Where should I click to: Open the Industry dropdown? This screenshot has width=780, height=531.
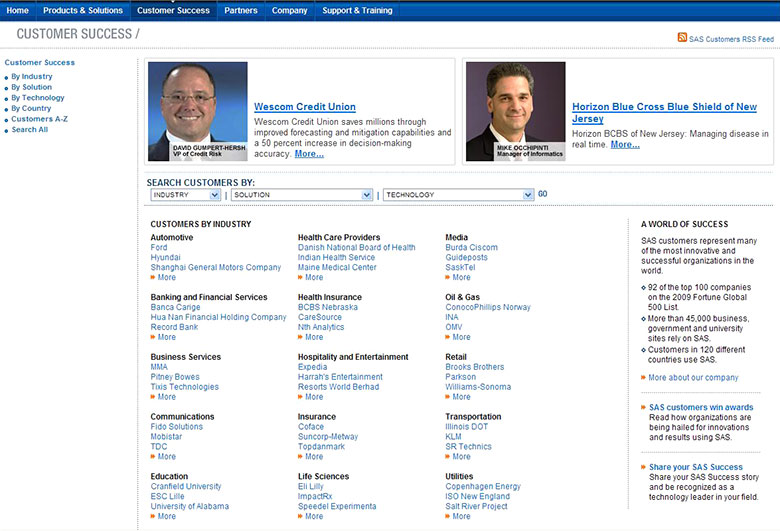coord(185,195)
